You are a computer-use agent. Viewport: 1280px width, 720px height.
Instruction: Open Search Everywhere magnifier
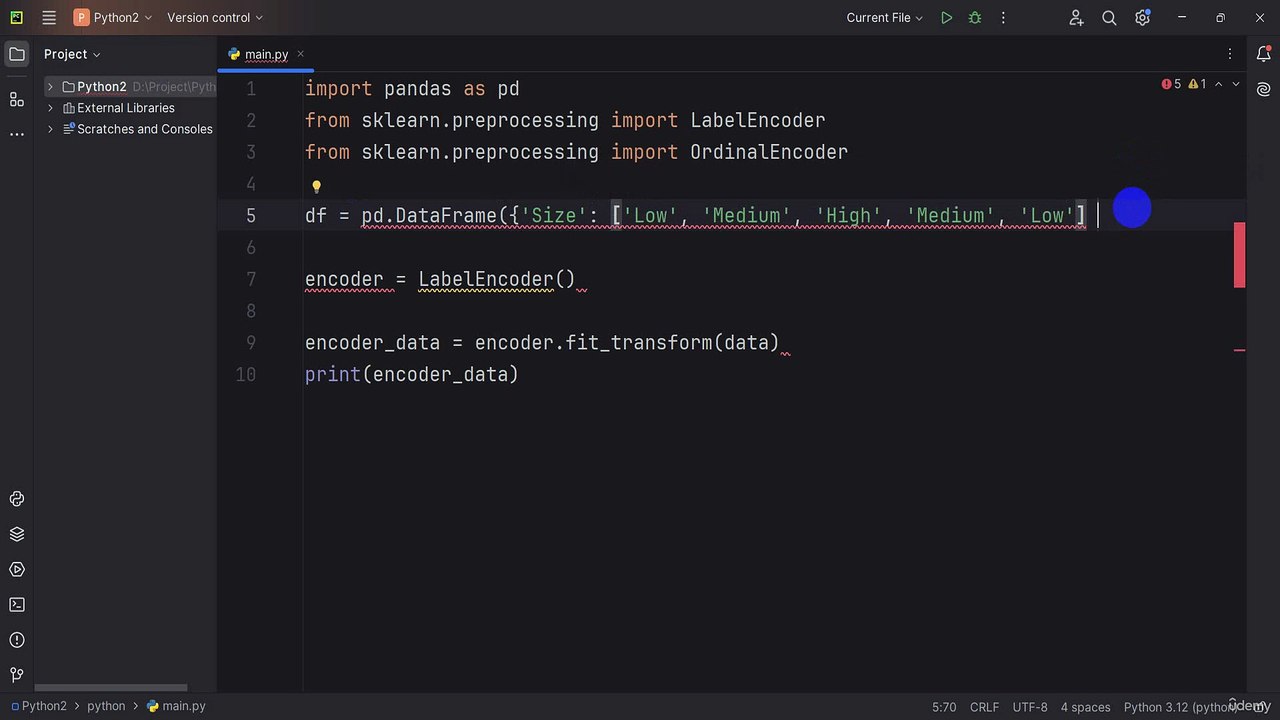1109,18
